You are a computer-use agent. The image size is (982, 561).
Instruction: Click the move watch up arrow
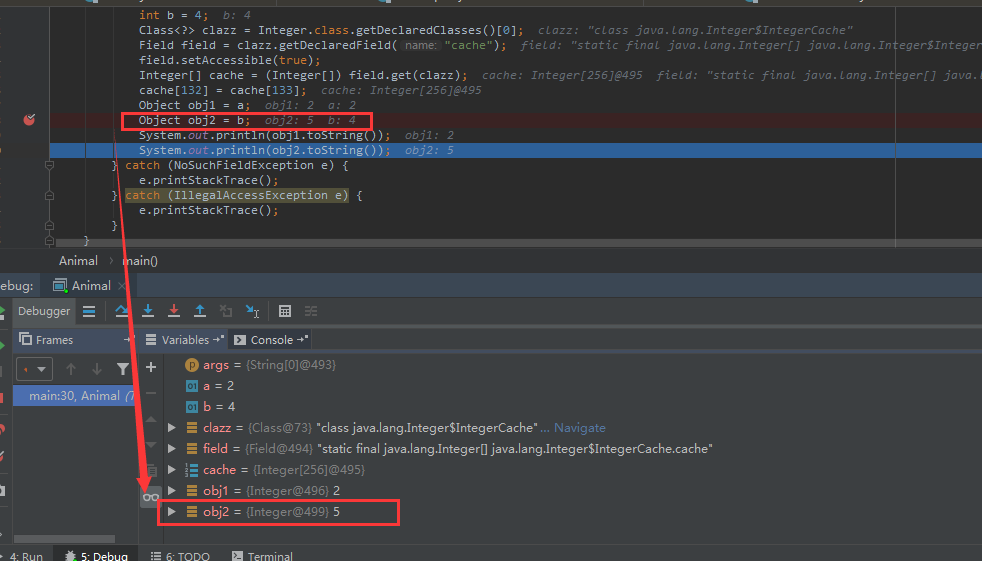coord(151,419)
